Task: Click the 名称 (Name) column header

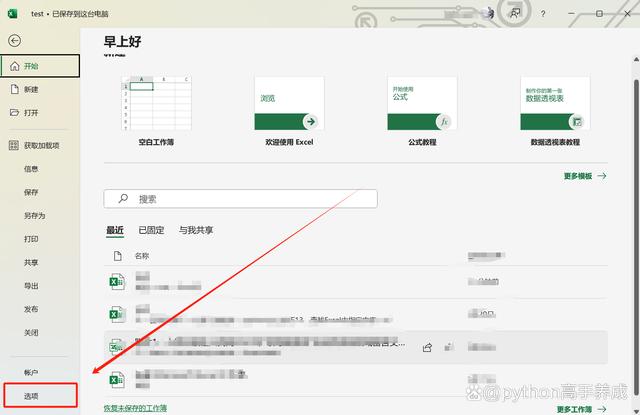Action: (x=142, y=256)
